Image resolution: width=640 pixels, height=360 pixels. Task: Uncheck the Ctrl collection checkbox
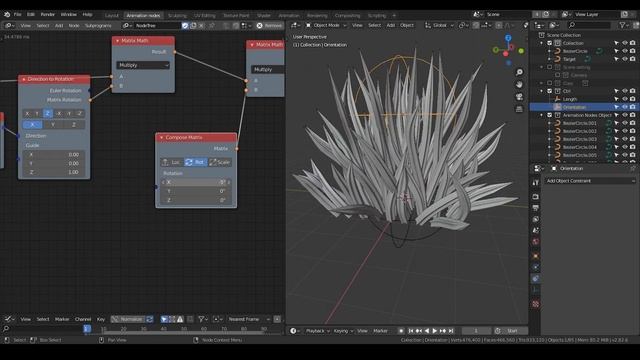550,91
